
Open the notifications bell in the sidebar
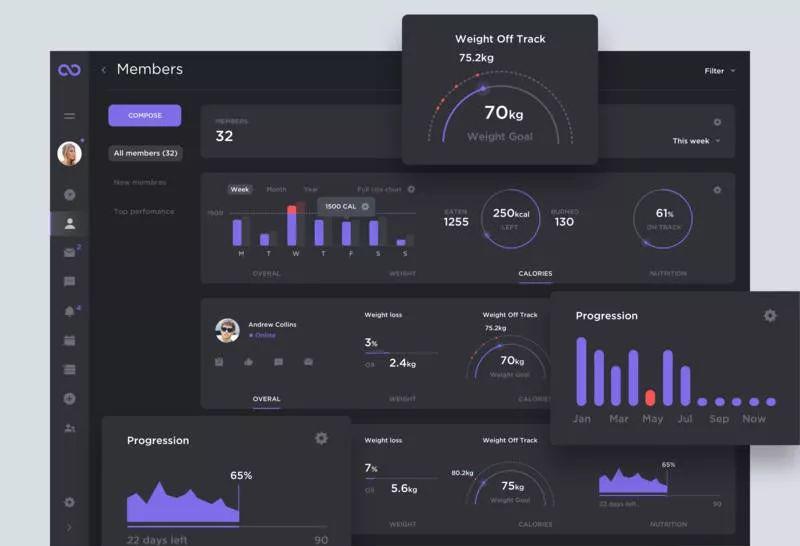point(69,311)
